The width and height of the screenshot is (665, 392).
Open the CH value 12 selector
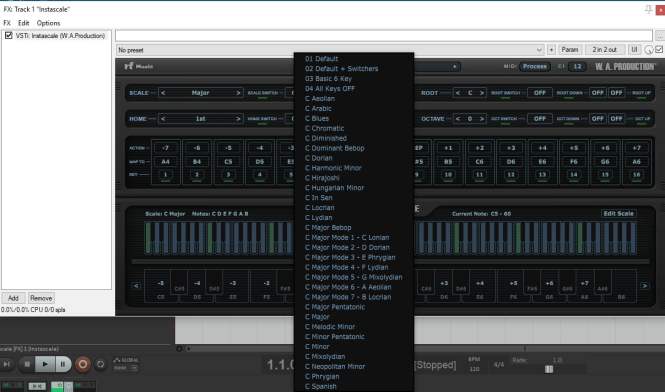coord(577,67)
